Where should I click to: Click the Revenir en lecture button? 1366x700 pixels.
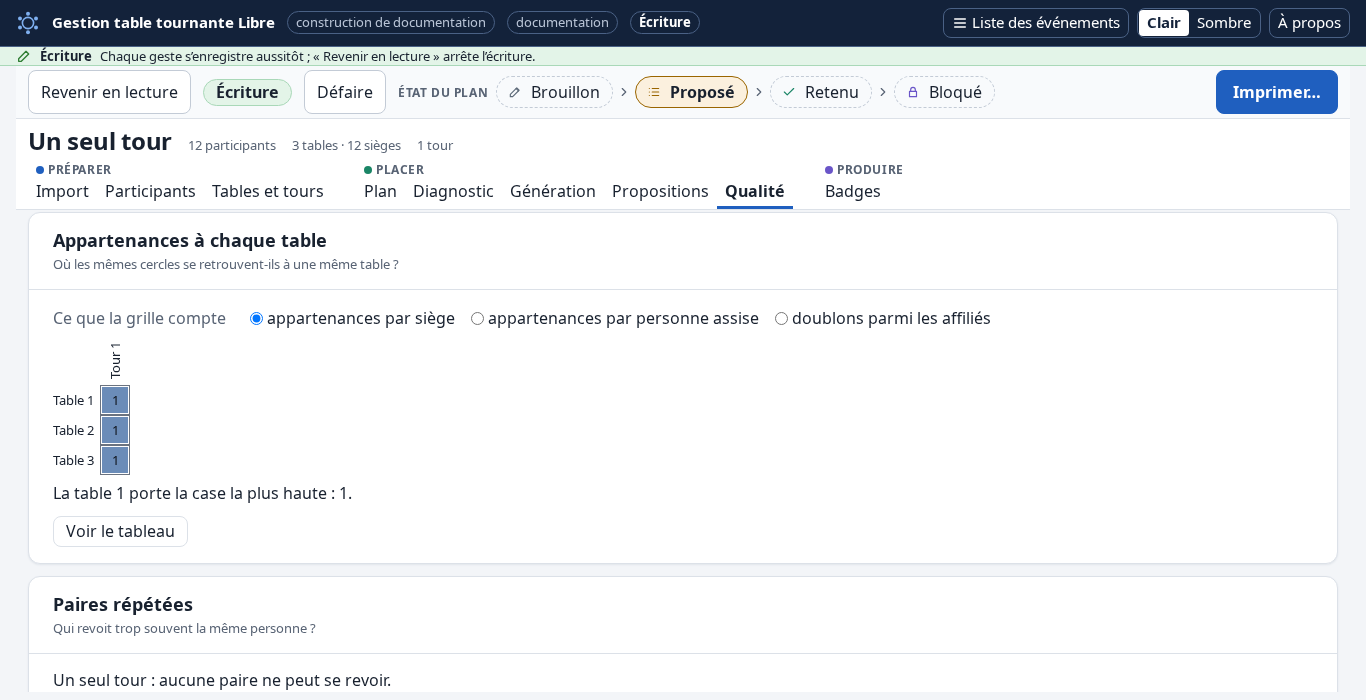(109, 92)
